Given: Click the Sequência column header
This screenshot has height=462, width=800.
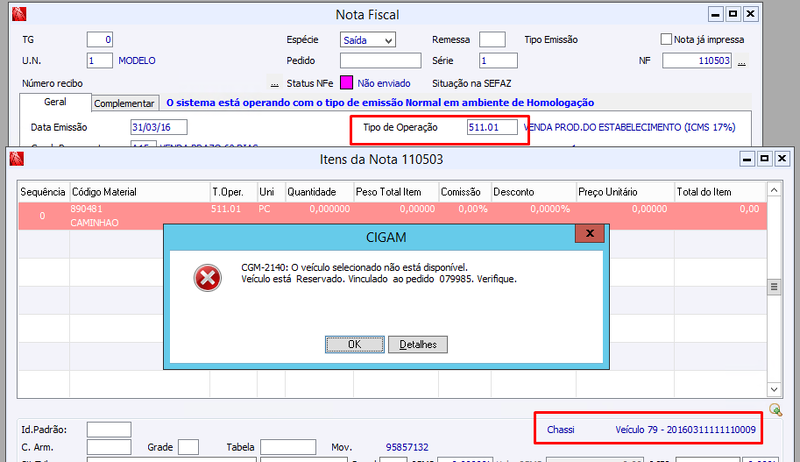Looking at the screenshot, I should point(43,192).
